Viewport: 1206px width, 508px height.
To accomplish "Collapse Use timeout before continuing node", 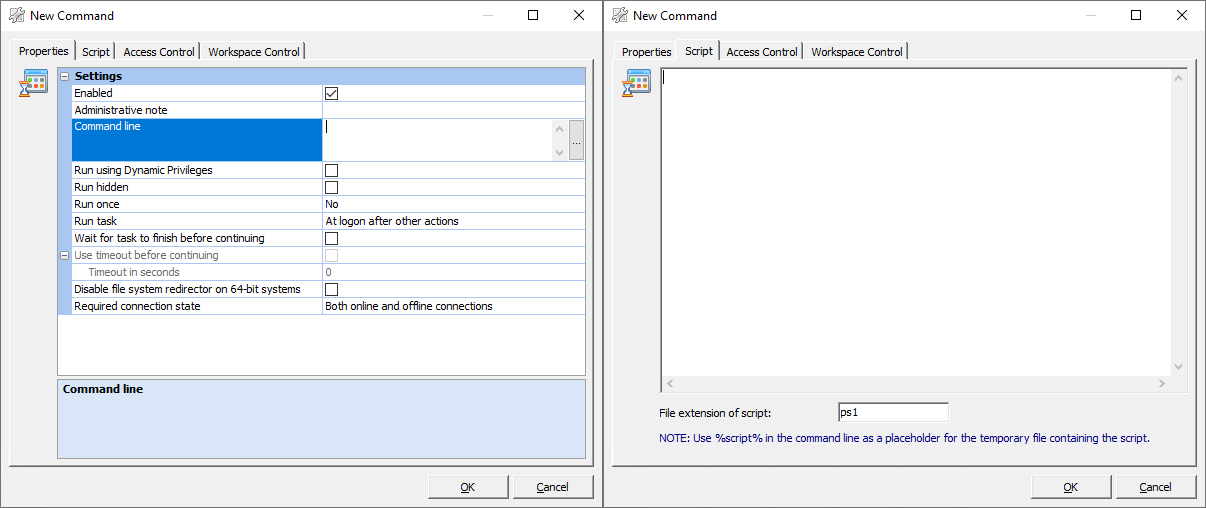I will (x=65, y=256).
